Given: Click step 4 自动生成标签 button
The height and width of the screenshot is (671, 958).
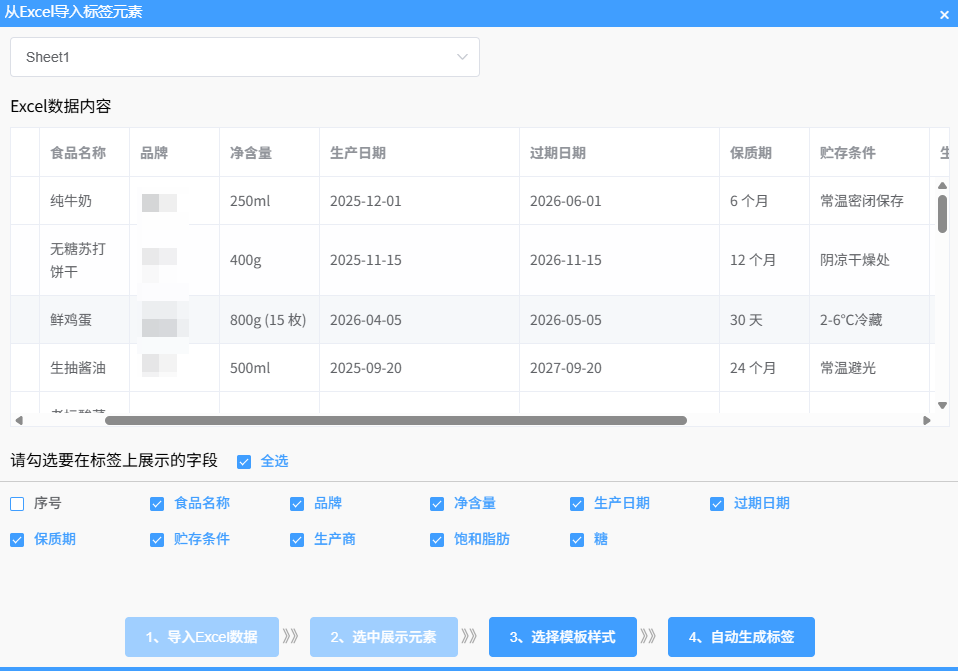Looking at the screenshot, I should (741, 637).
